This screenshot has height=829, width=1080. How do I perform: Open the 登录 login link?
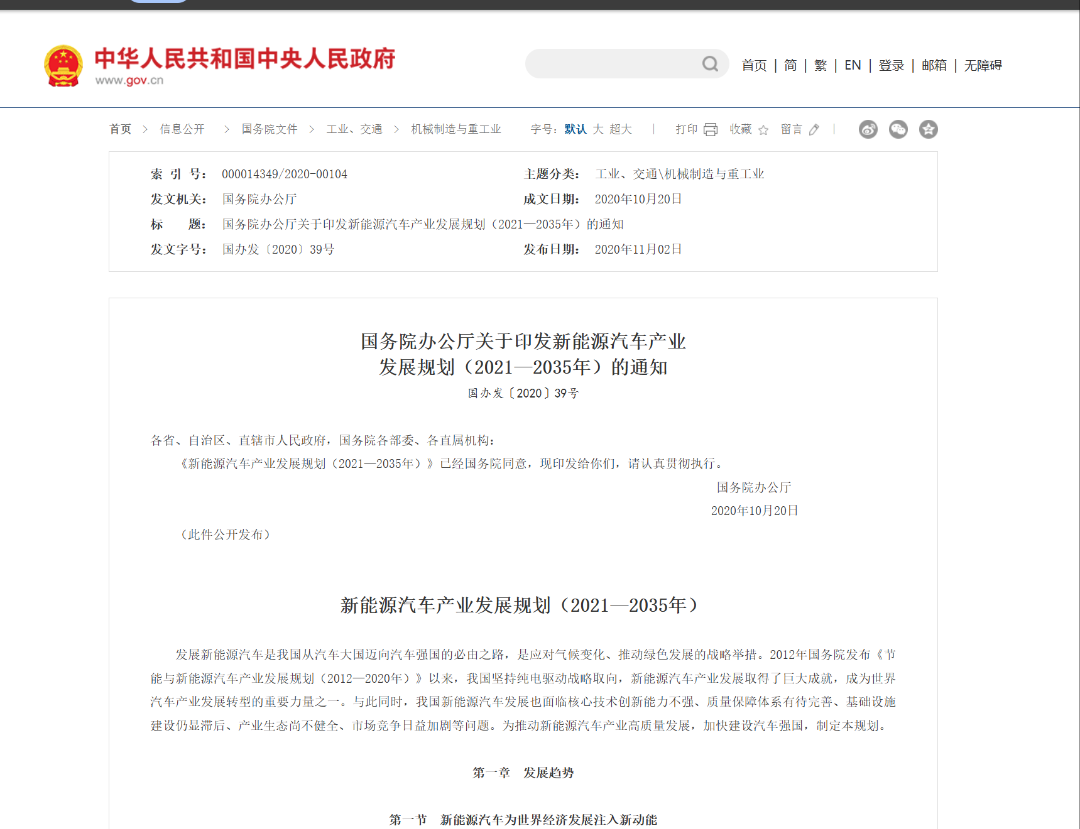(891, 64)
